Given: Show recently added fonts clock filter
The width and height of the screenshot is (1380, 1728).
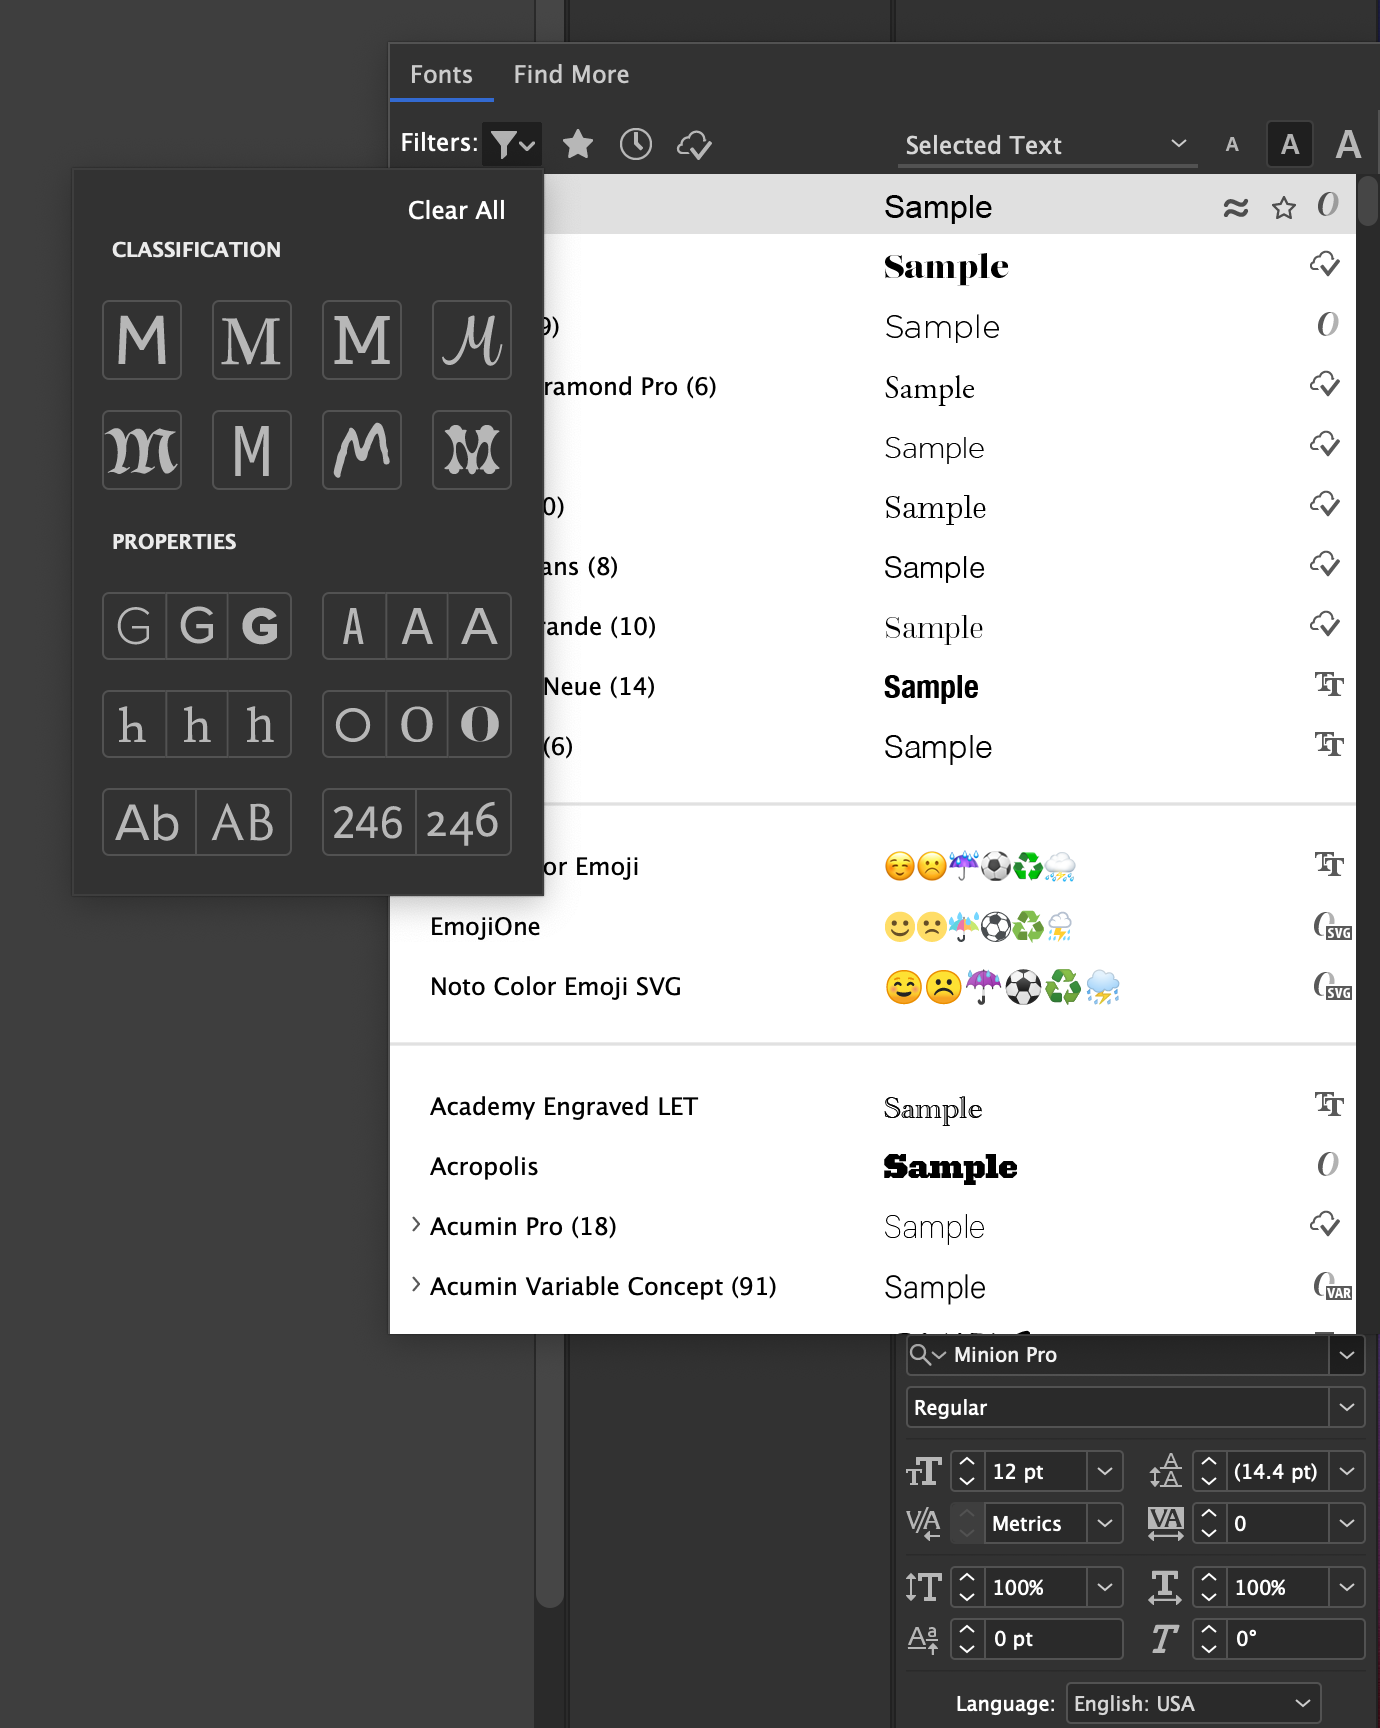Looking at the screenshot, I should click(636, 144).
